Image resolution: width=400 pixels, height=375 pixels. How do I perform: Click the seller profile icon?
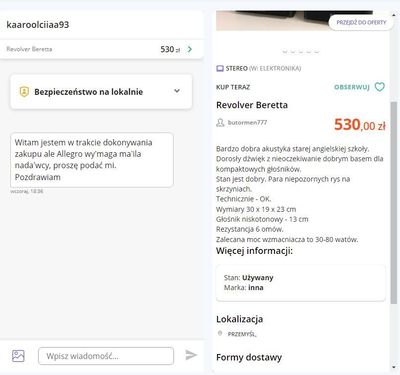click(x=220, y=123)
